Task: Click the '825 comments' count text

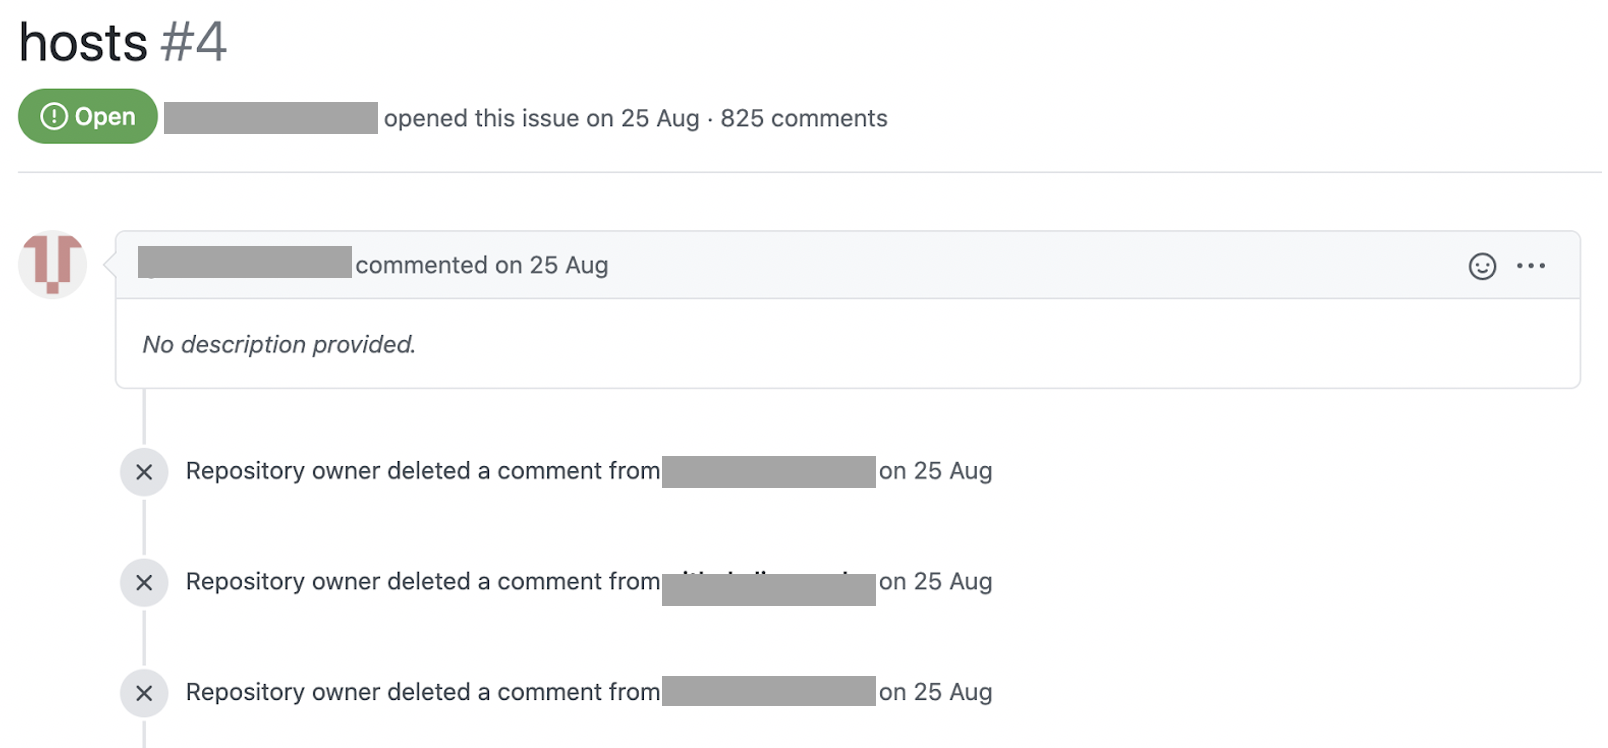Action: pyautogui.click(x=804, y=118)
